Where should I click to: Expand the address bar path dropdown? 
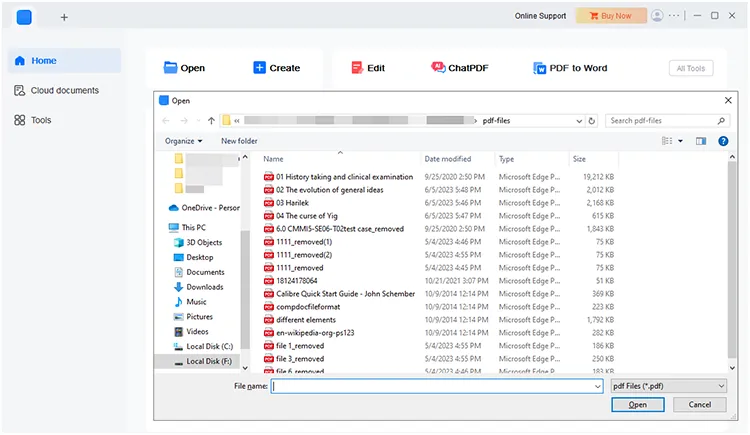tap(579, 121)
